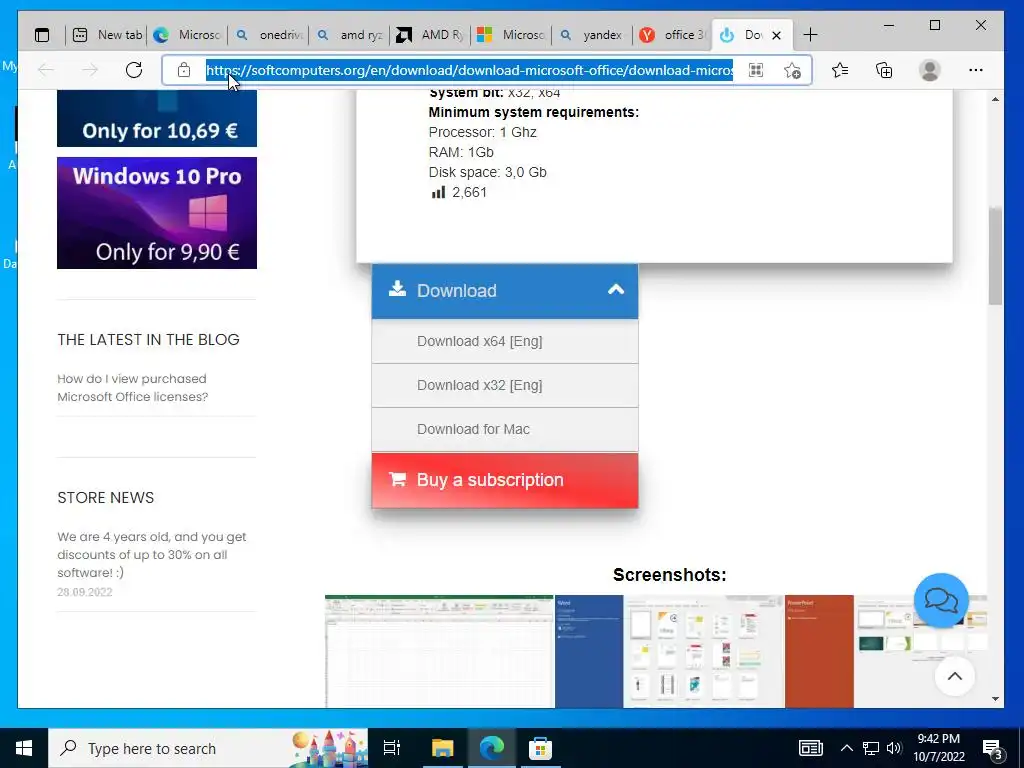Screen dimensions: 1024x768
Task: Click the back-to-top arrow button
Action: click(954, 677)
